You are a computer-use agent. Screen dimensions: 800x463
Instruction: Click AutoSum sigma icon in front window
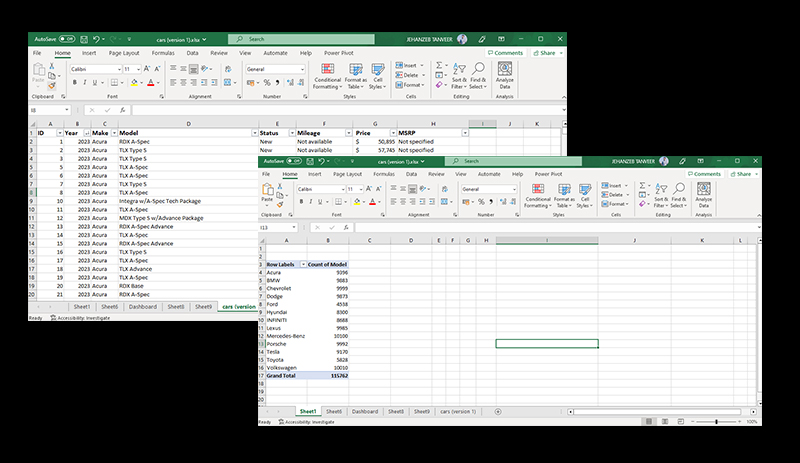(x=642, y=185)
